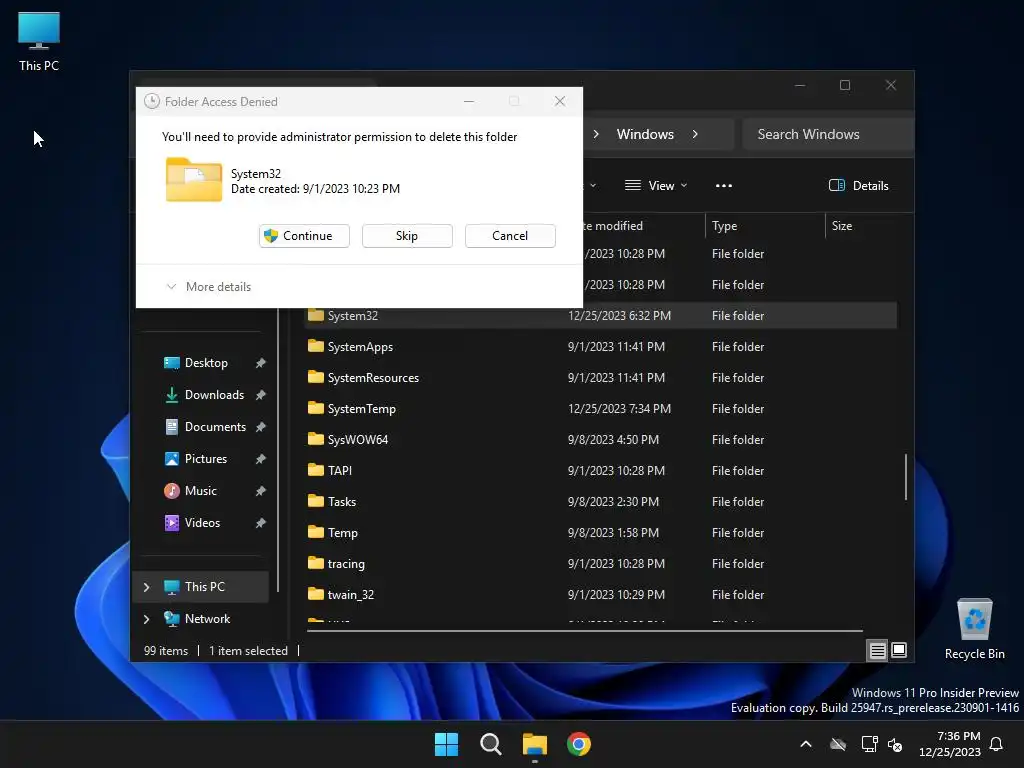Click the muted volume tray icon

coord(895,744)
